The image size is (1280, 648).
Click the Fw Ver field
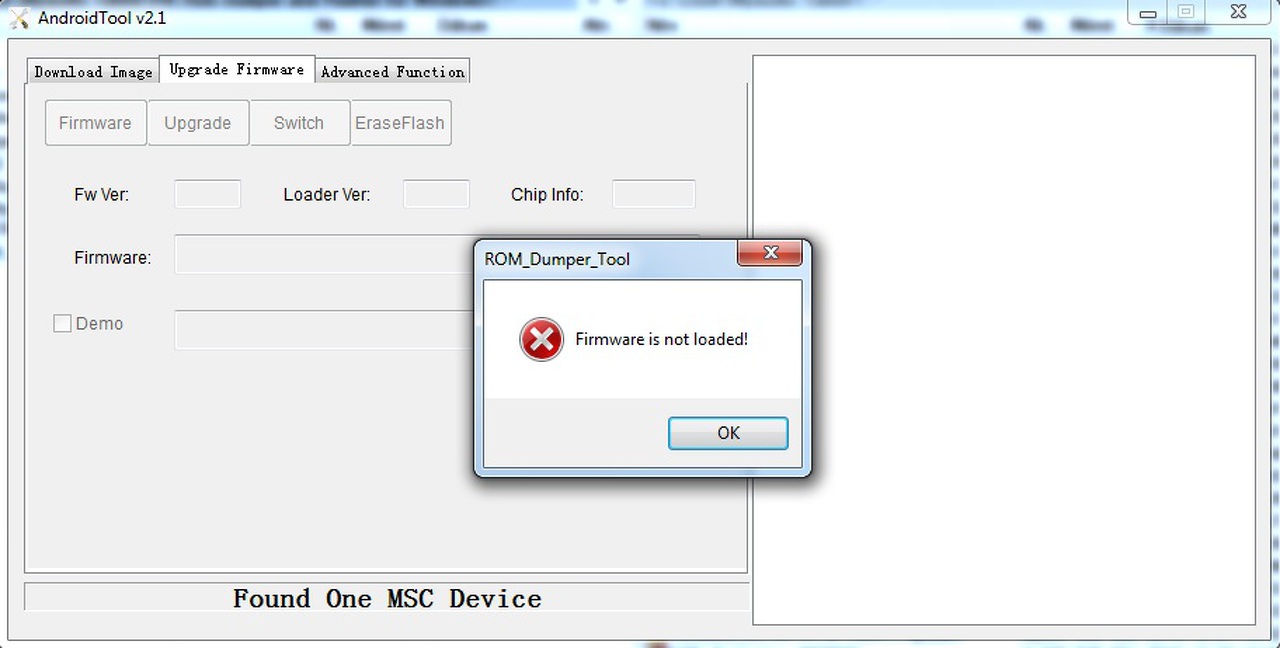(208, 194)
